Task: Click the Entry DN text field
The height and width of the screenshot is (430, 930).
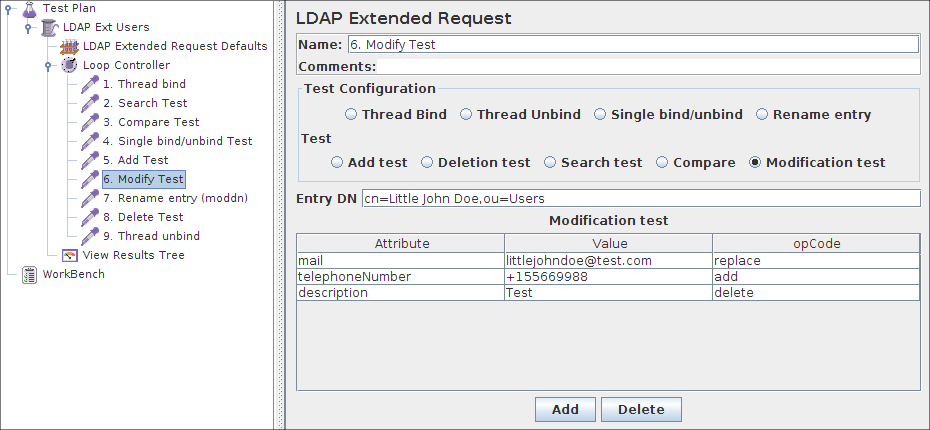Action: 640,198
